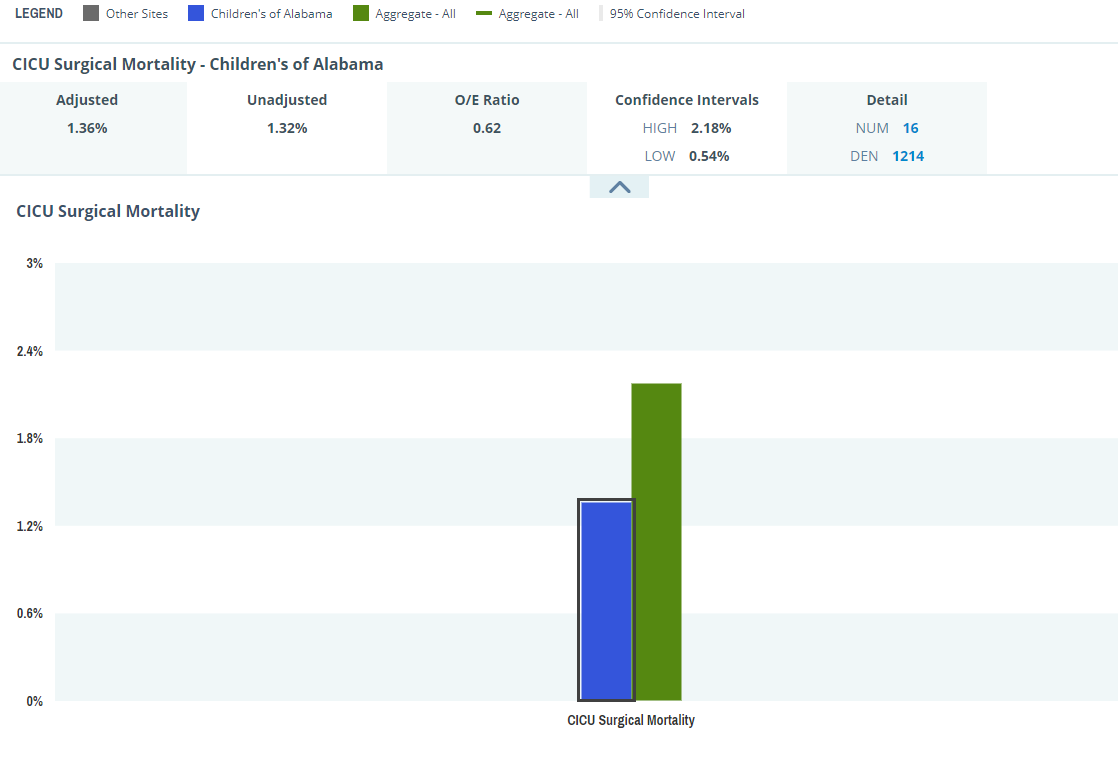Click the CICU Surgical Mortality x-axis label
Viewport: 1118px width, 773px height.
pyautogui.click(x=631, y=720)
